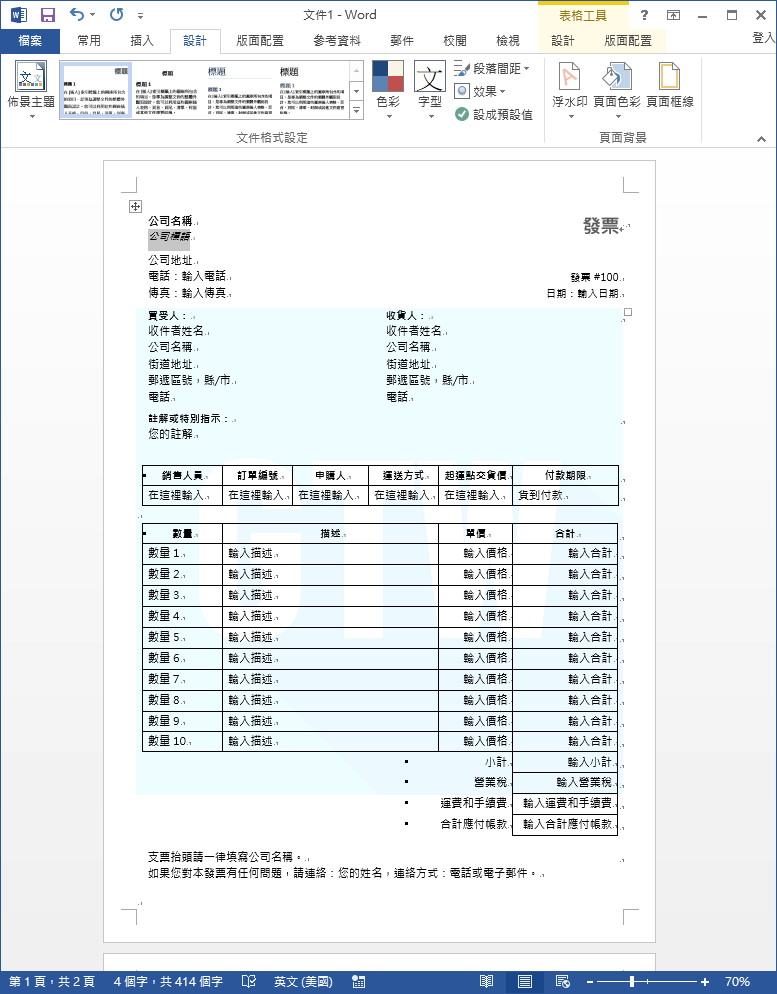Open 段落間距 paragraph spacing dropdown
Image resolution: width=777 pixels, height=994 pixels.
tap(492, 68)
